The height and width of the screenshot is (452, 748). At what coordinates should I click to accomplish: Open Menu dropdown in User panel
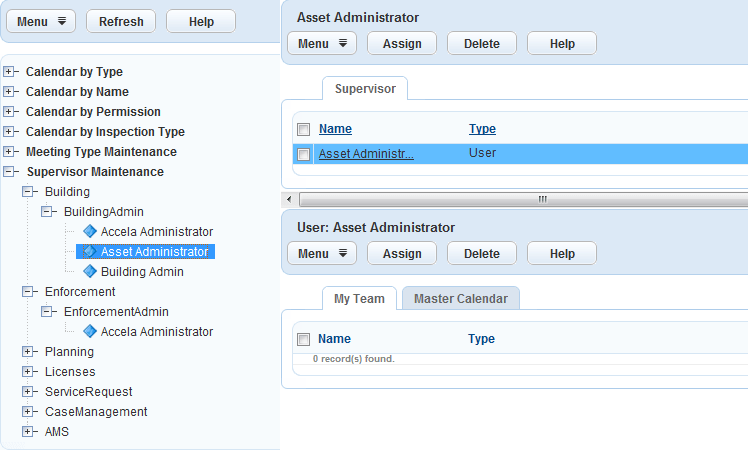(x=322, y=253)
